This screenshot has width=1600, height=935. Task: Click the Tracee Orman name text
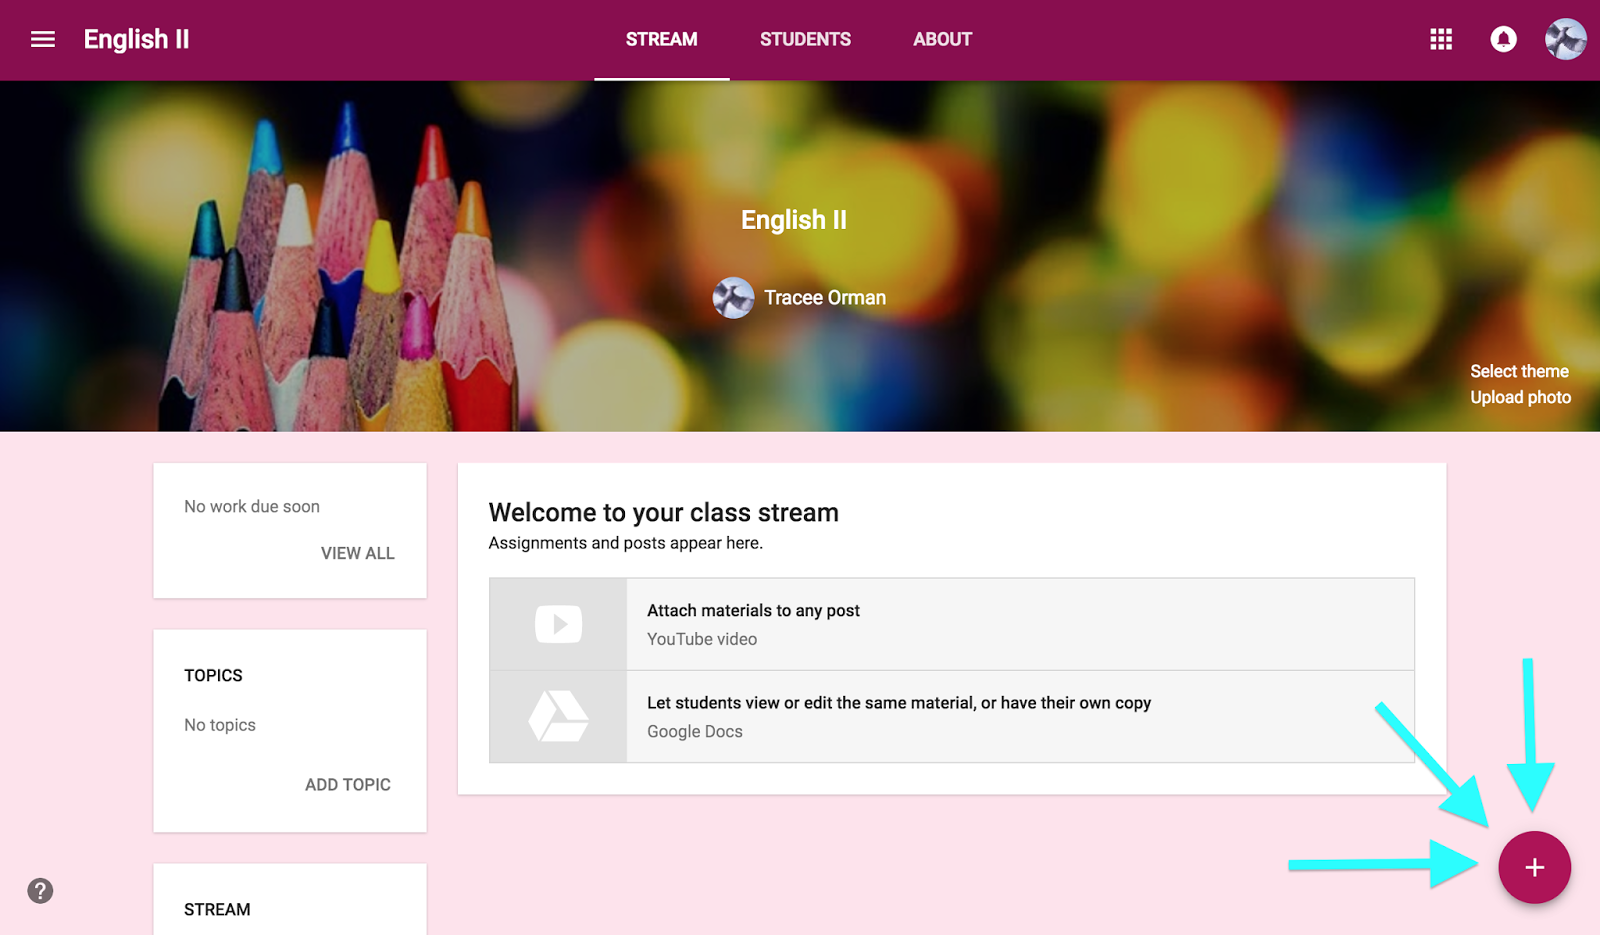(x=825, y=297)
